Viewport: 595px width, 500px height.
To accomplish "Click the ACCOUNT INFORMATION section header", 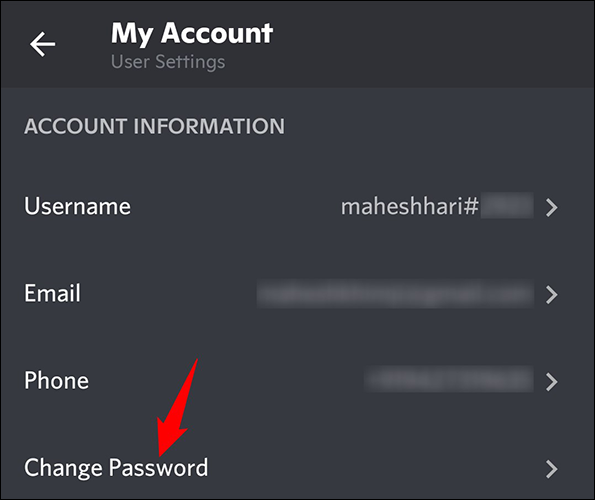I will click(x=154, y=126).
